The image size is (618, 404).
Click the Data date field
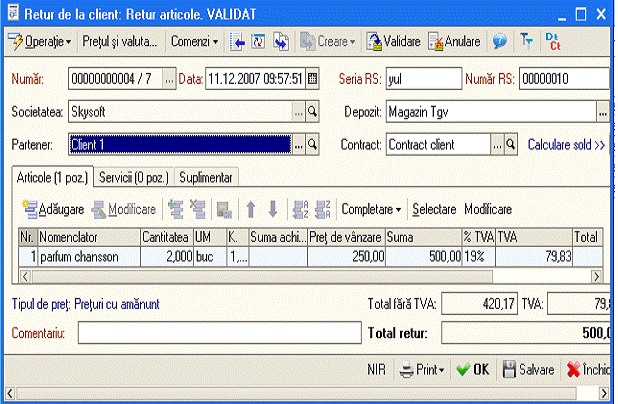tap(255, 79)
